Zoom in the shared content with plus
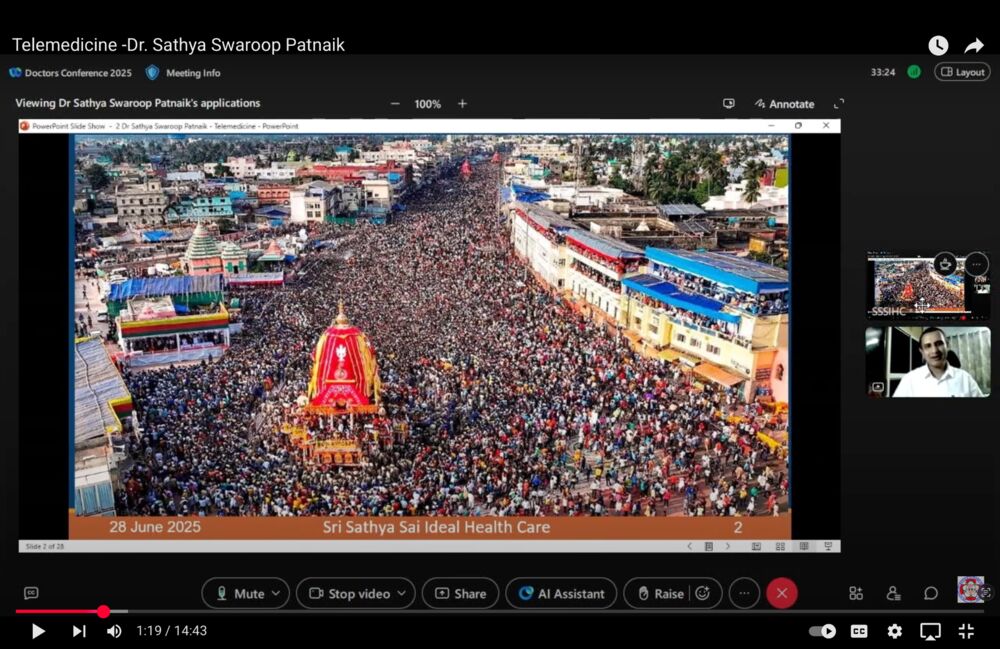The width and height of the screenshot is (1000, 649). [x=462, y=103]
